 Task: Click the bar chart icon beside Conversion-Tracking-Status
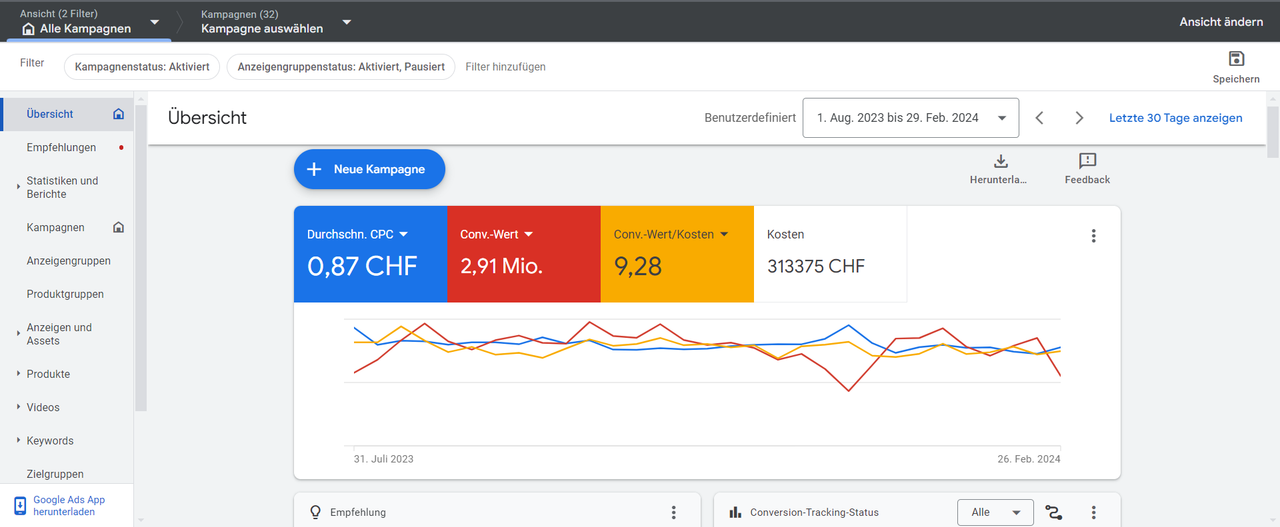point(735,512)
